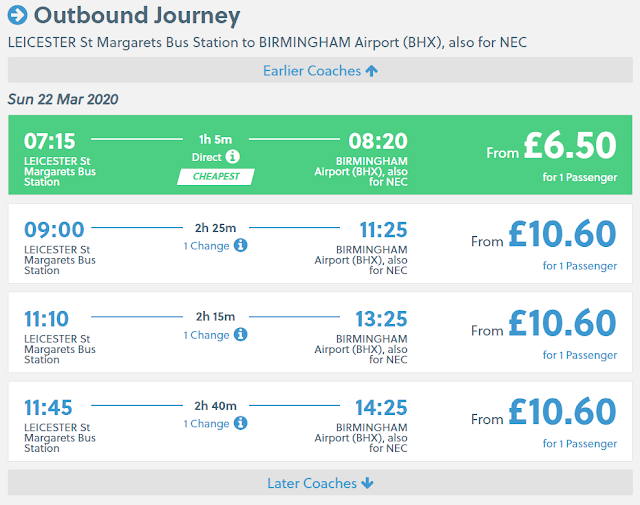
Task: Show Earlier Coaches
Action: (x=312, y=70)
